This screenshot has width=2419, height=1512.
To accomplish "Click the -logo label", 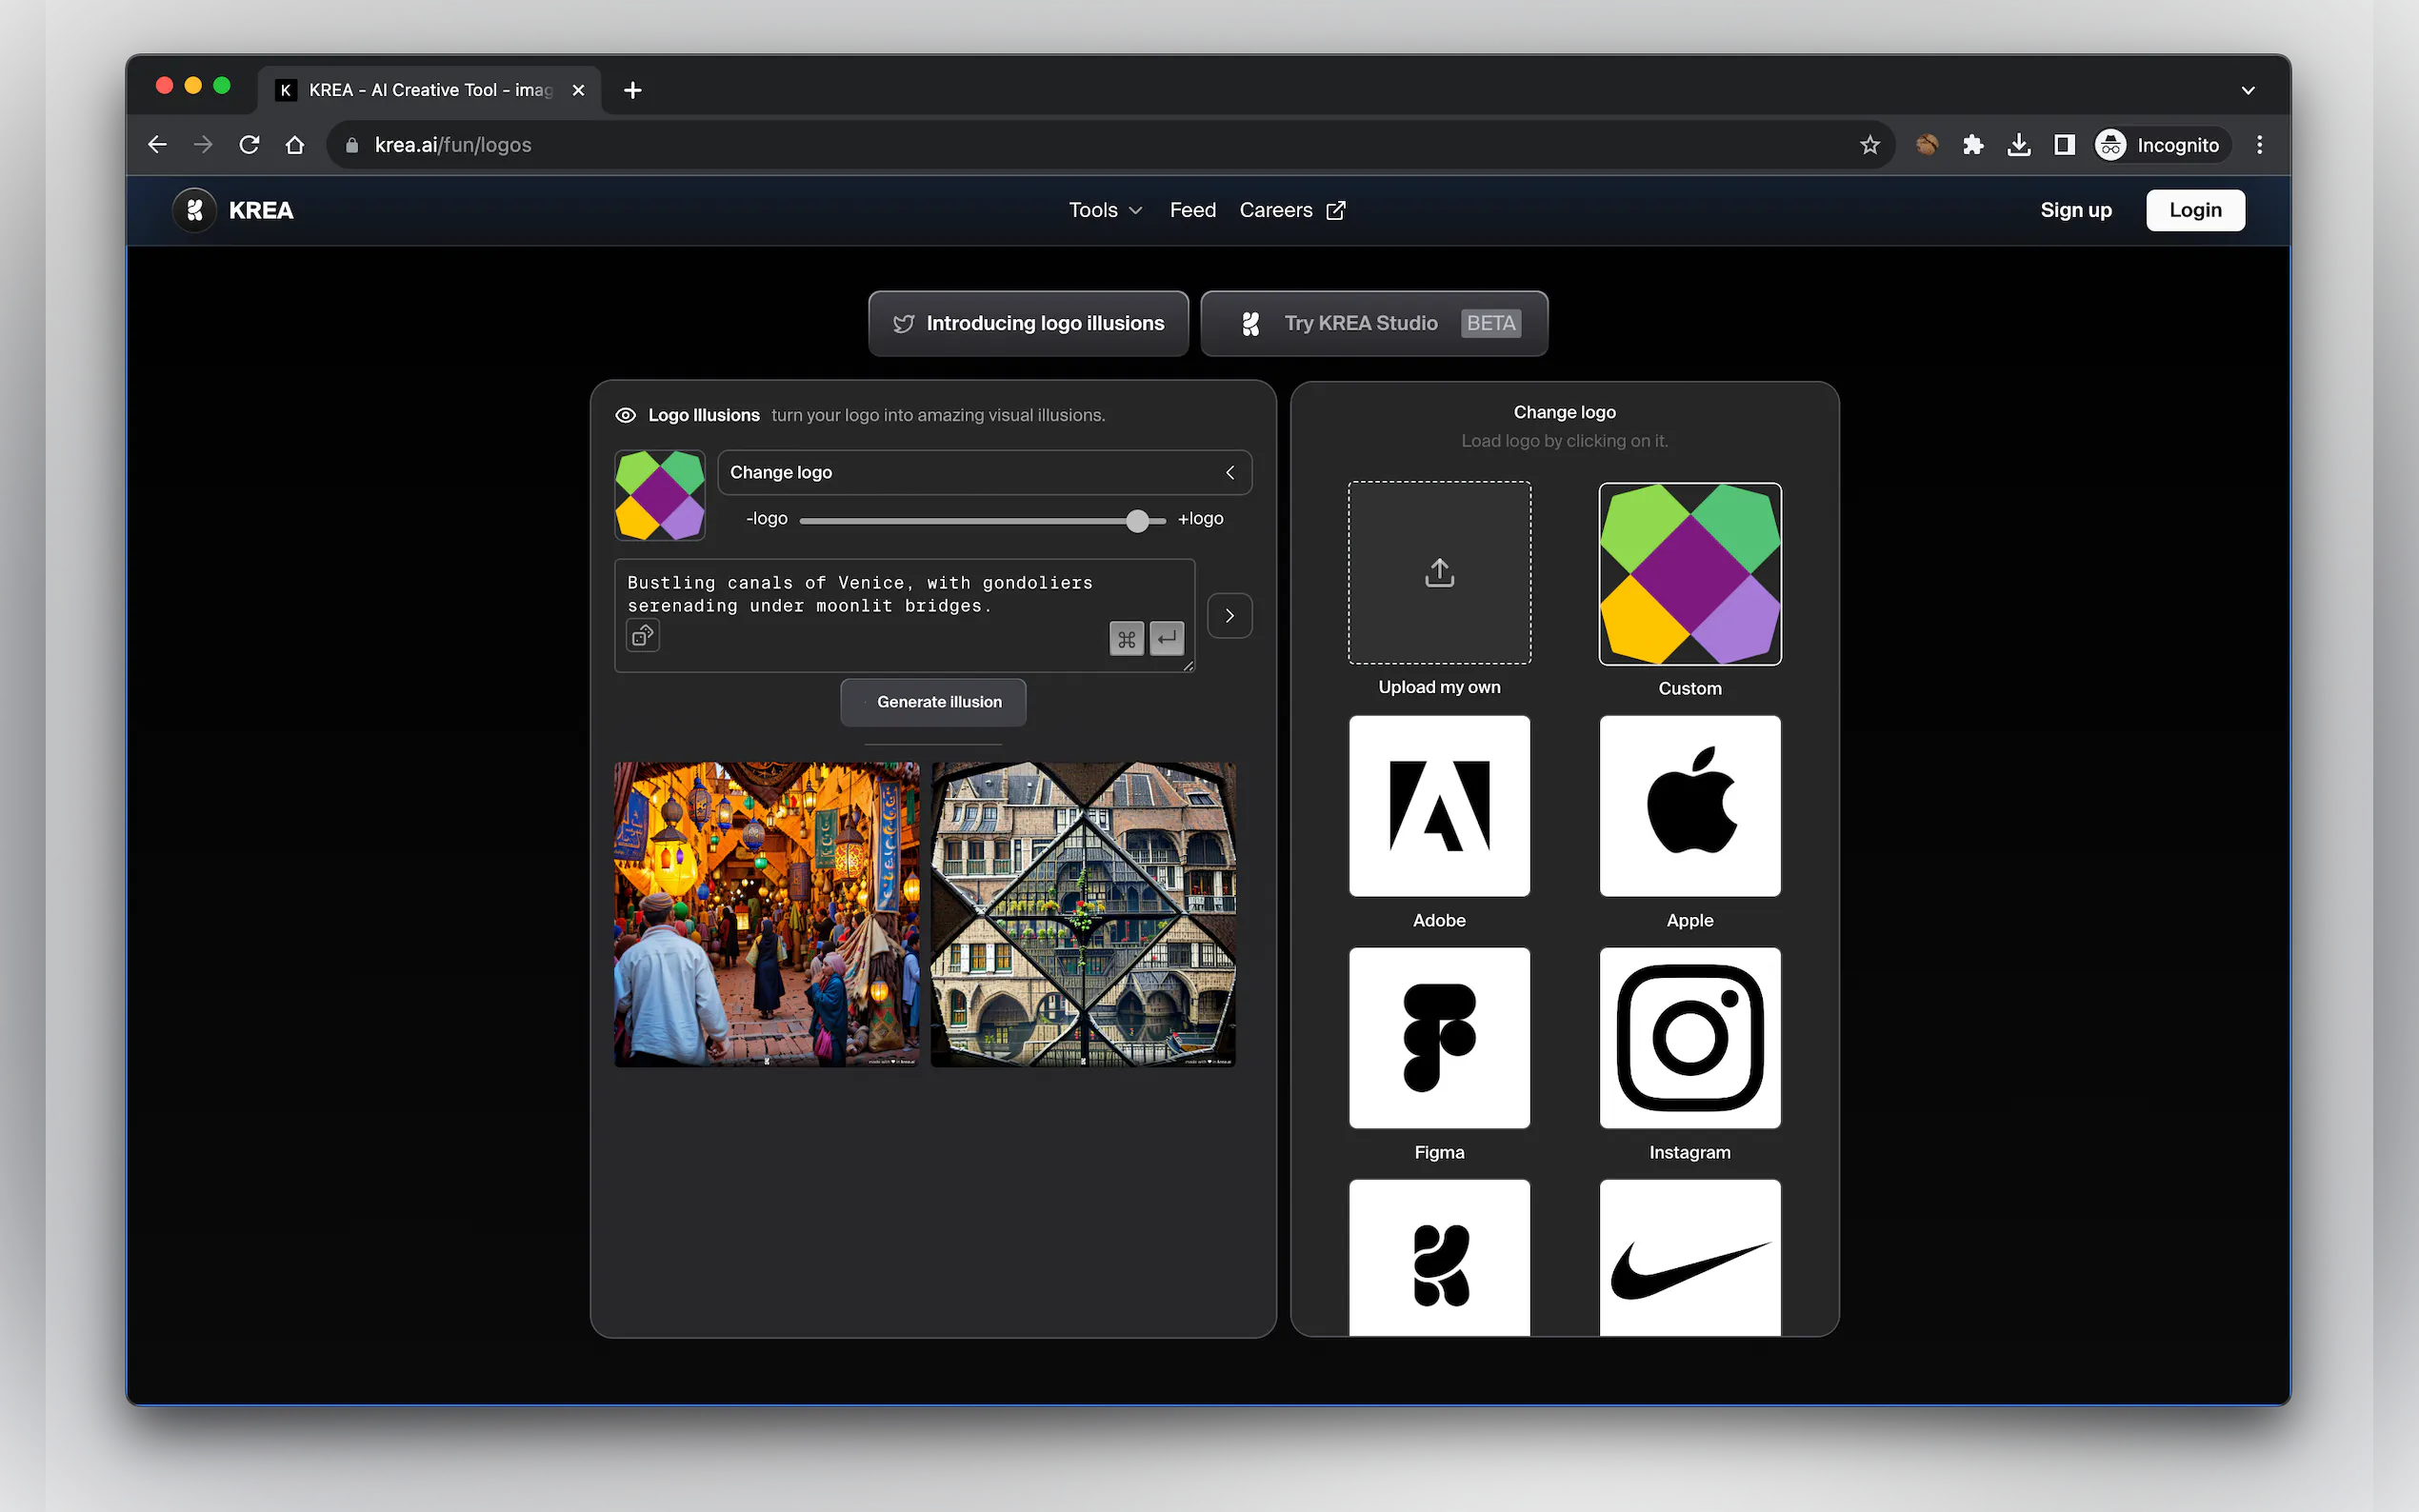I will [767, 518].
